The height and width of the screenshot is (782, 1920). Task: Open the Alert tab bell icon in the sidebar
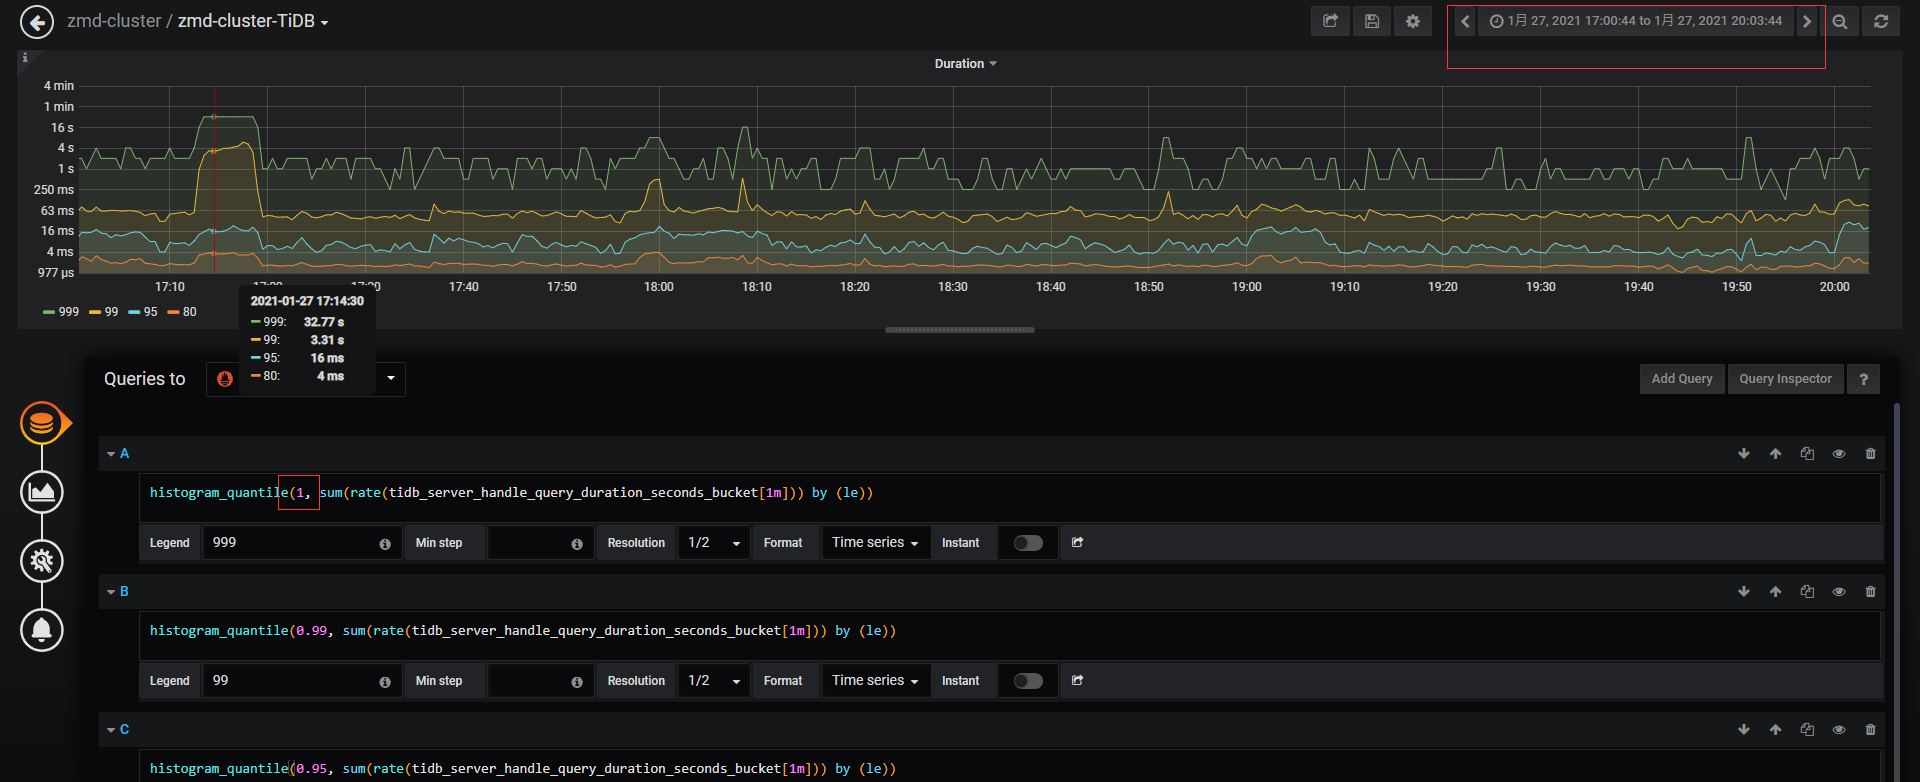(42, 630)
